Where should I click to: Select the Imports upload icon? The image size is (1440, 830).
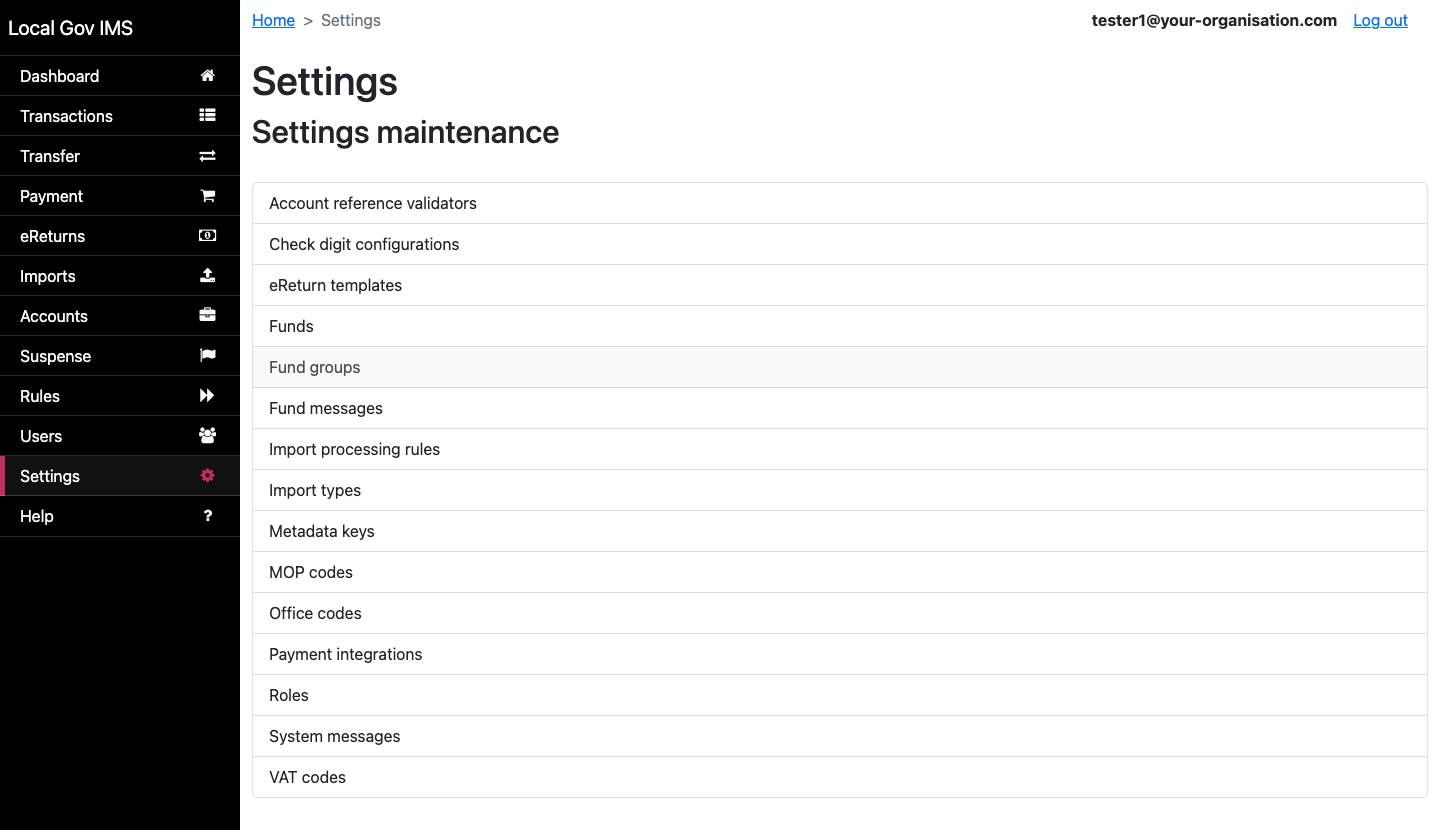[207, 275]
